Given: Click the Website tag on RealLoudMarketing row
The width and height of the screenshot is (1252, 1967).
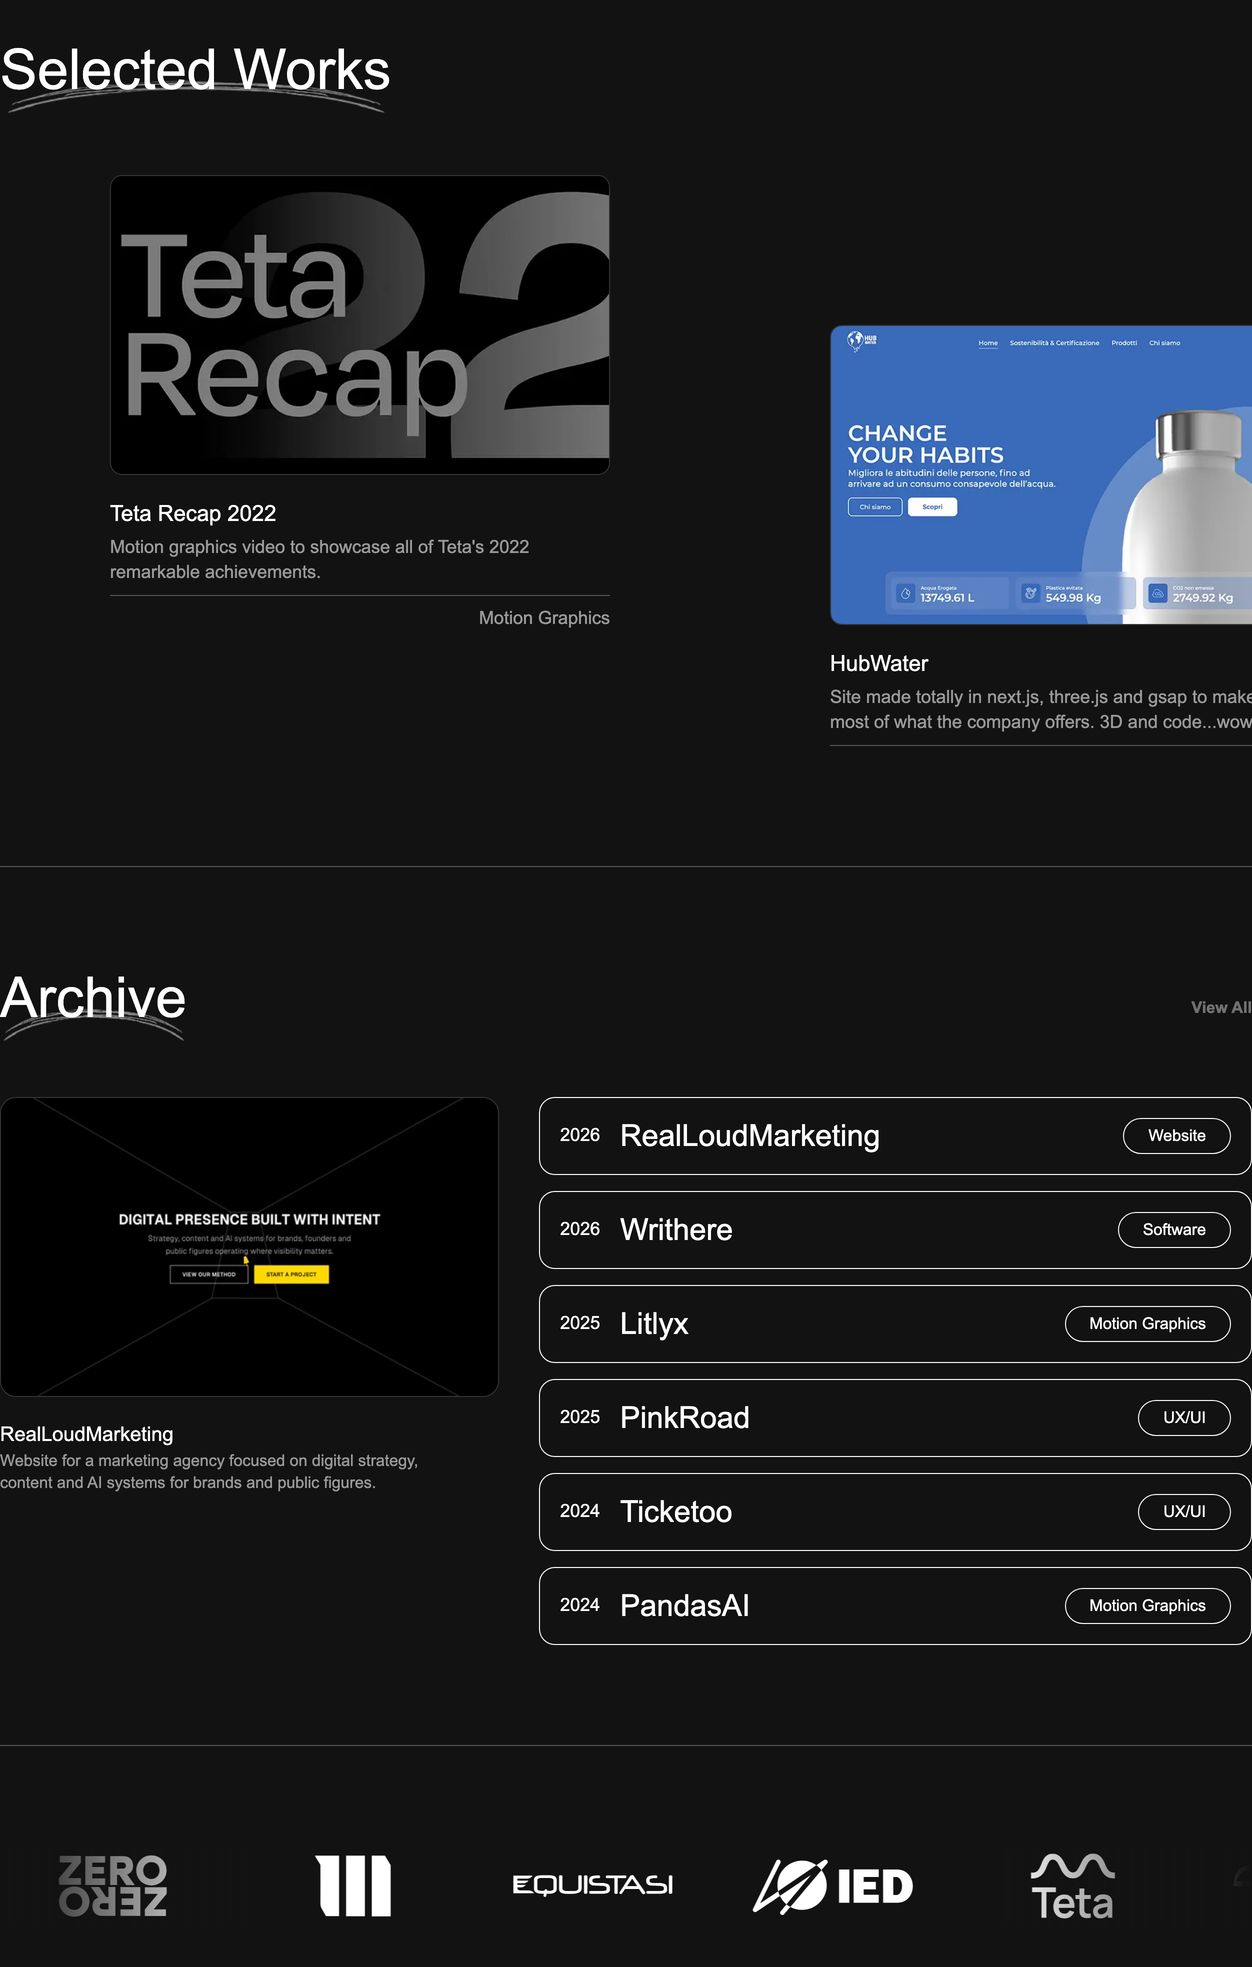Looking at the screenshot, I should click(x=1177, y=1136).
